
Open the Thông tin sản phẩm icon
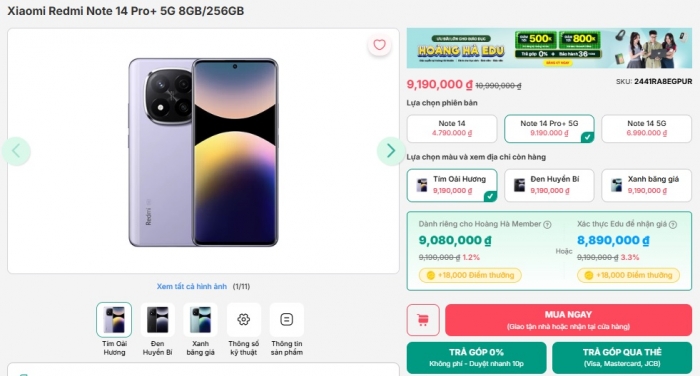tap(287, 319)
